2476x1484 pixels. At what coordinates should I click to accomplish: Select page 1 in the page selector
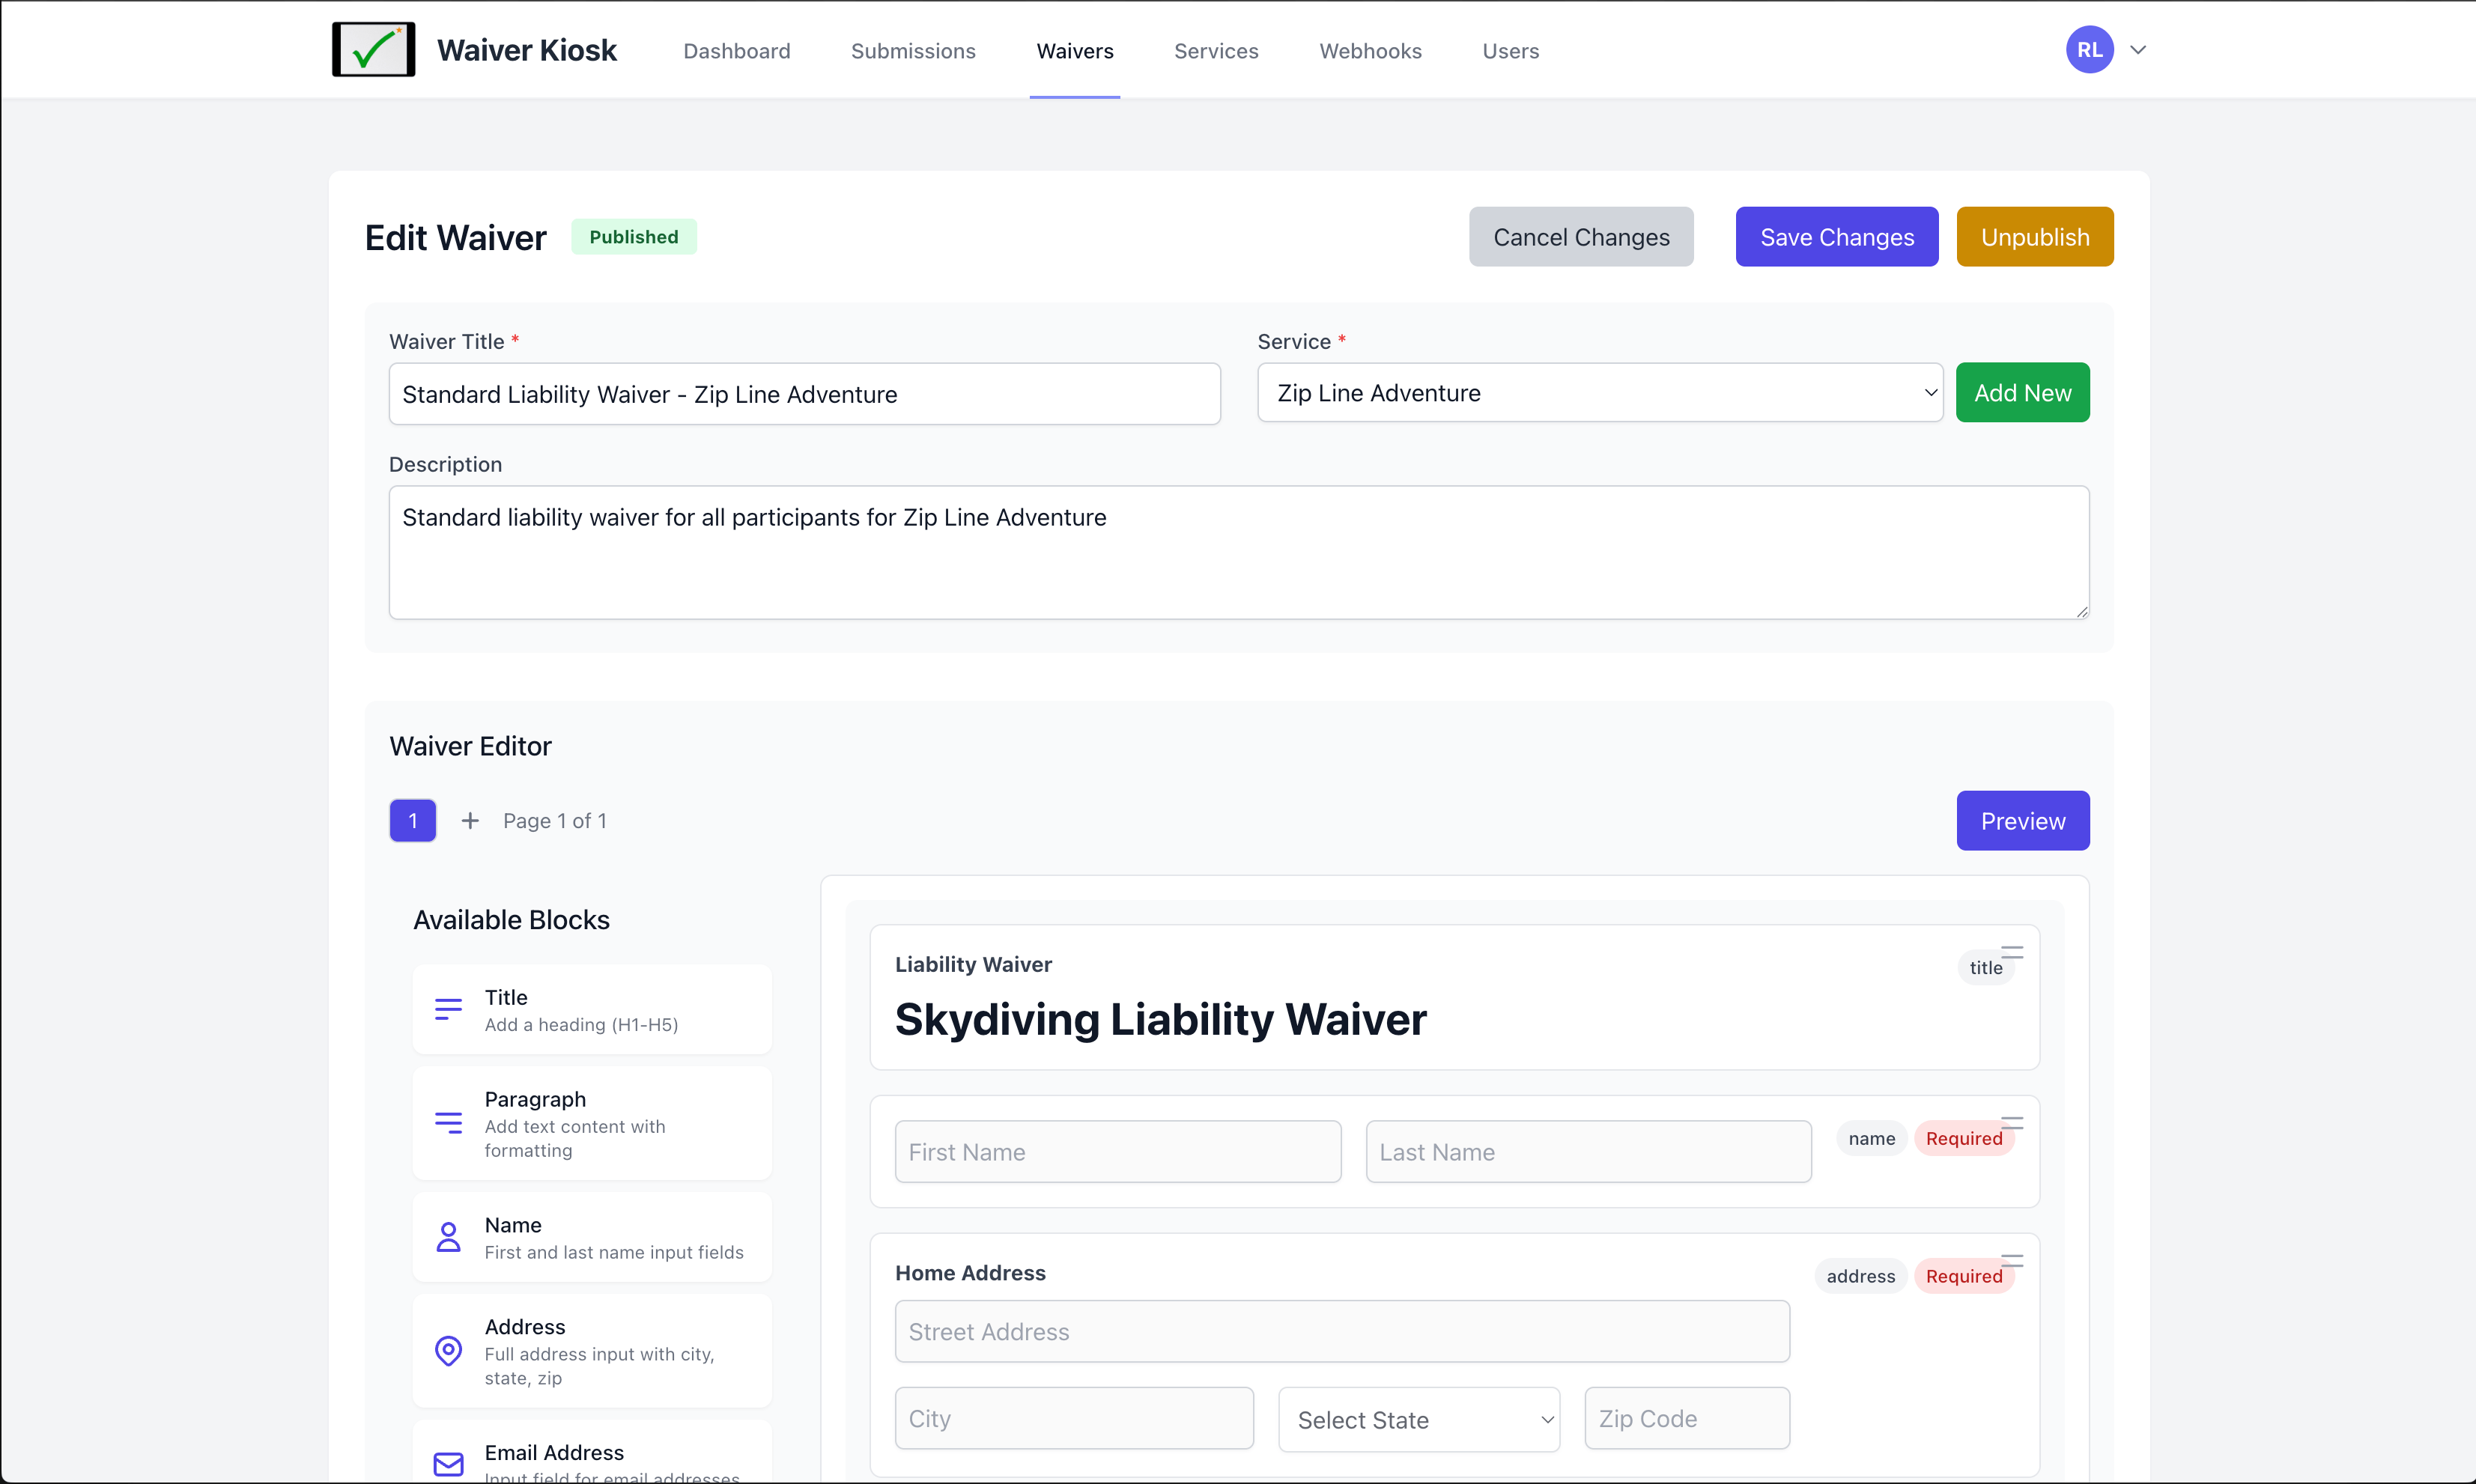point(412,821)
